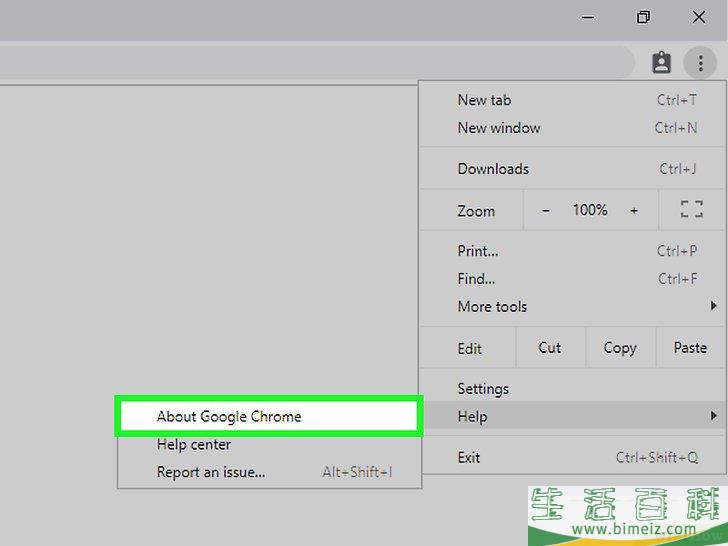The height and width of the screenshot is (546, 728).
Task: Open Help center submenu item
Action: pyautogui.click(x=269, y=444)
